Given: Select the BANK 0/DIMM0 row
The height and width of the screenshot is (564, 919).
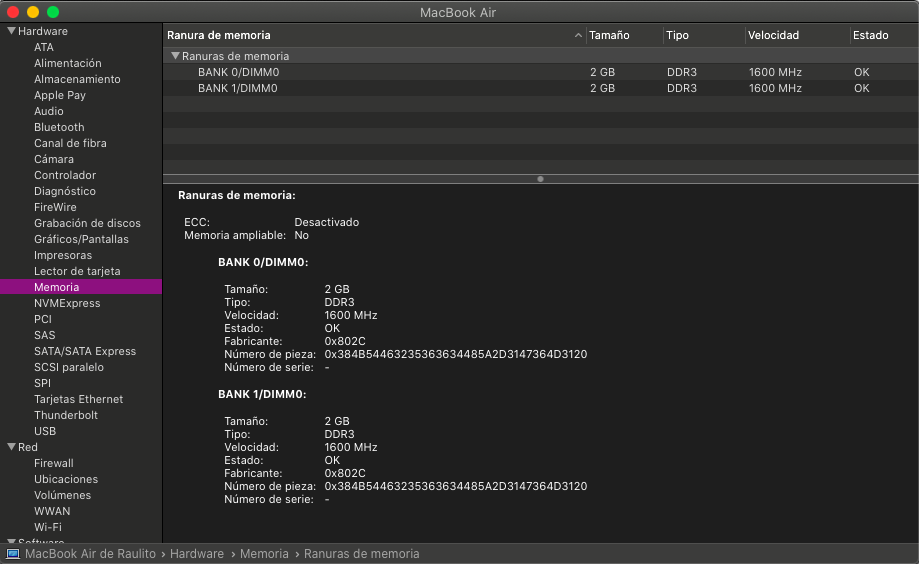Looking at the screenshot, I should point(540,72).
